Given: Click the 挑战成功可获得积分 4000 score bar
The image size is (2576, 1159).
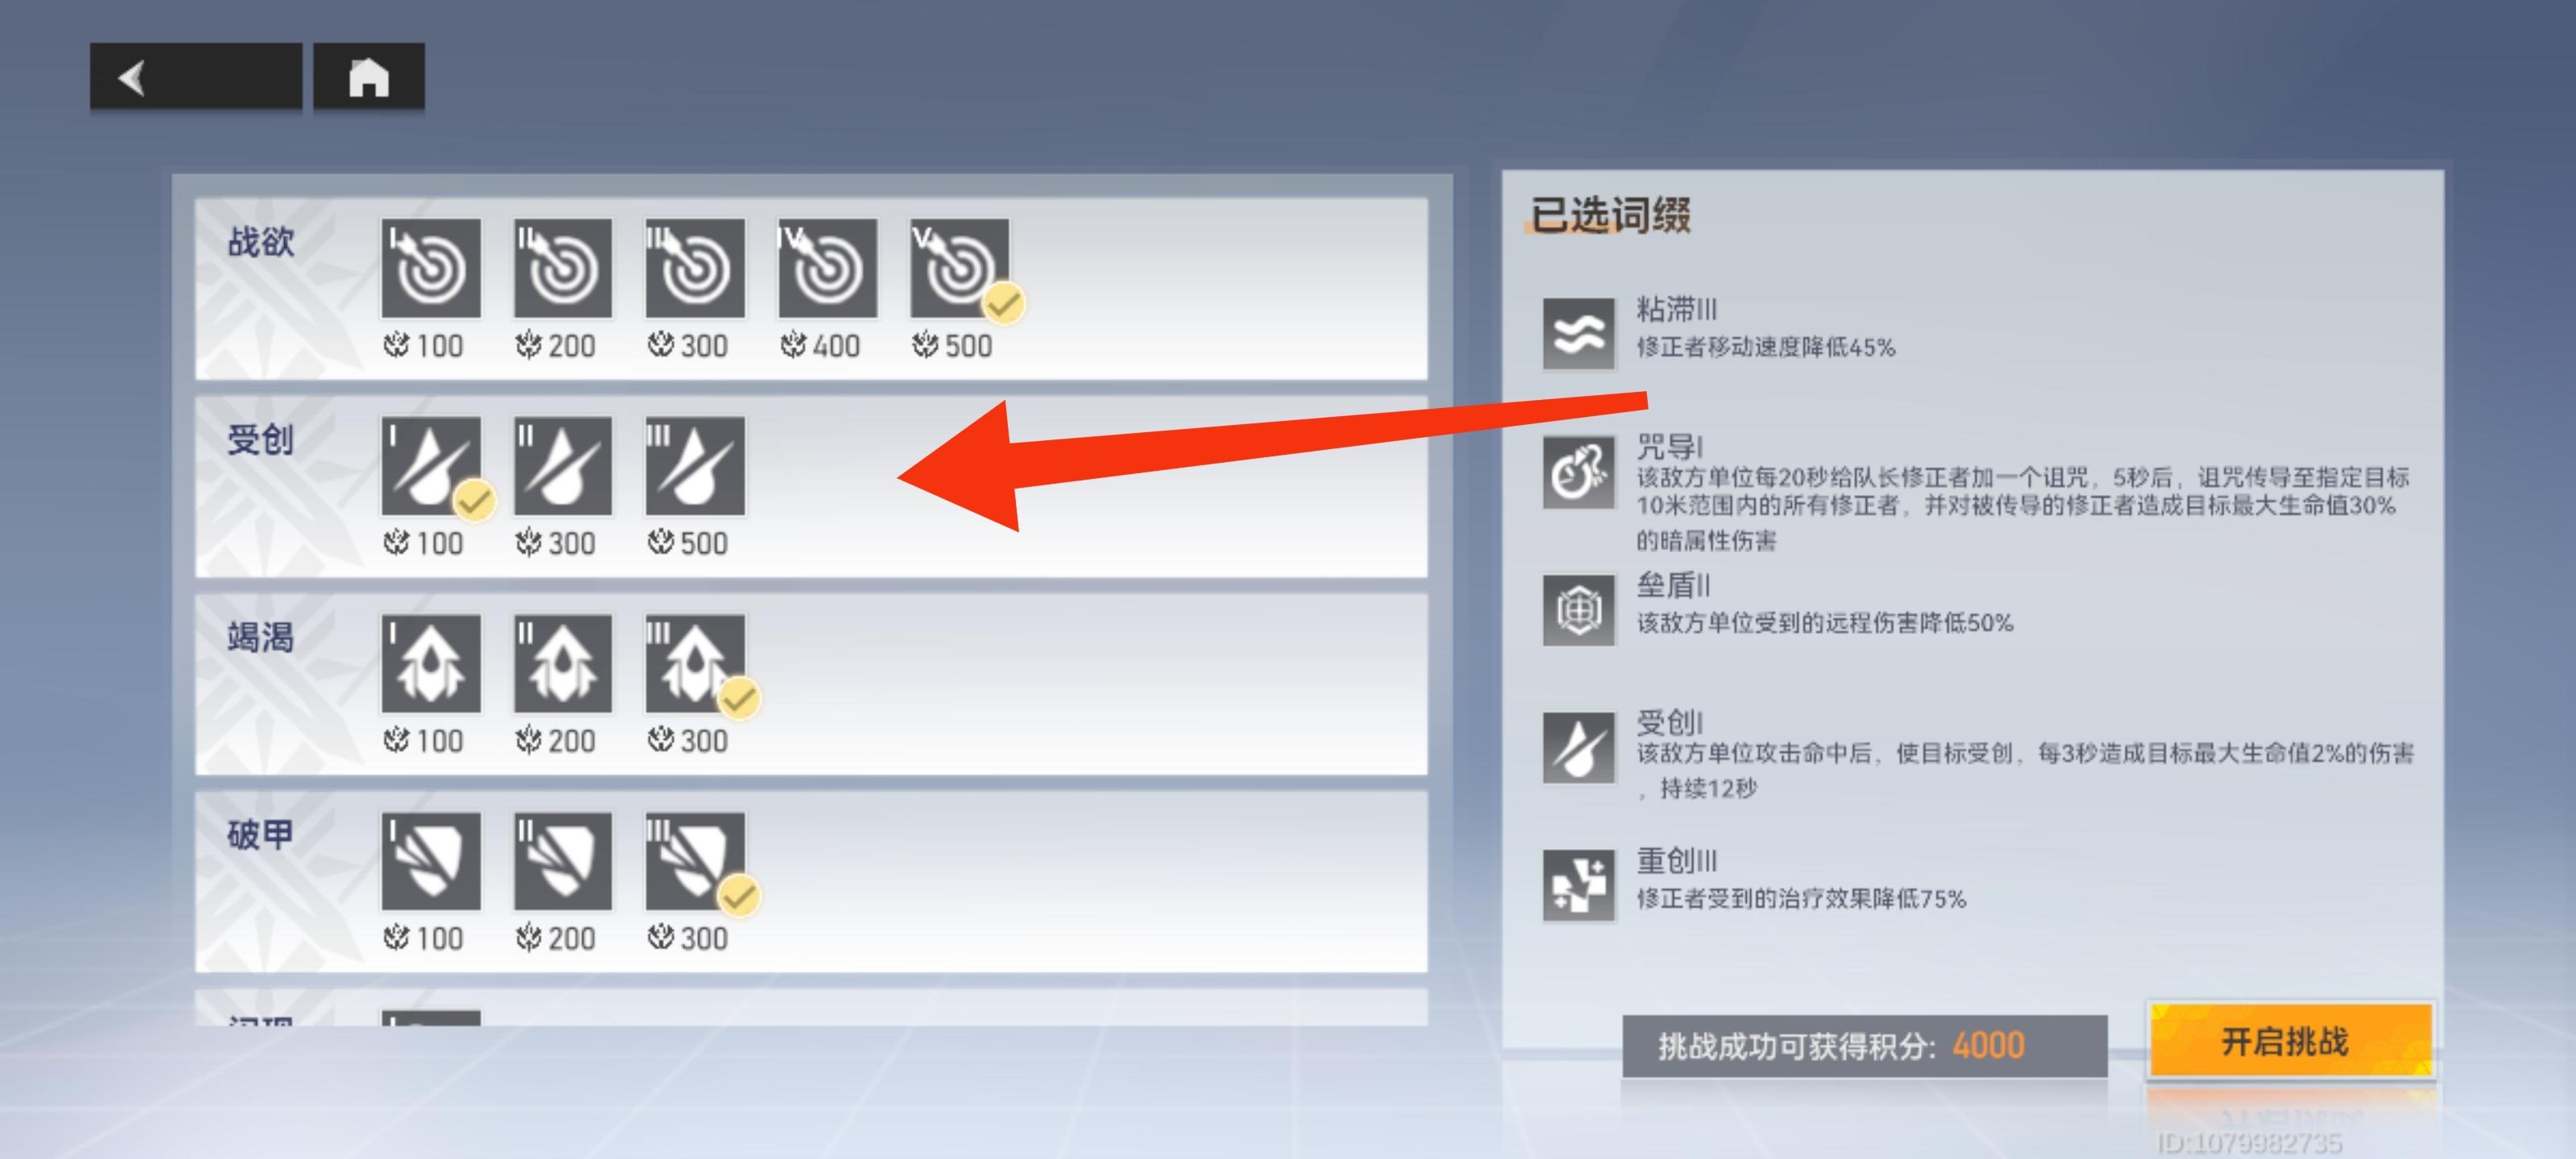Looking at the screenshot, I should point(1864,1046).
